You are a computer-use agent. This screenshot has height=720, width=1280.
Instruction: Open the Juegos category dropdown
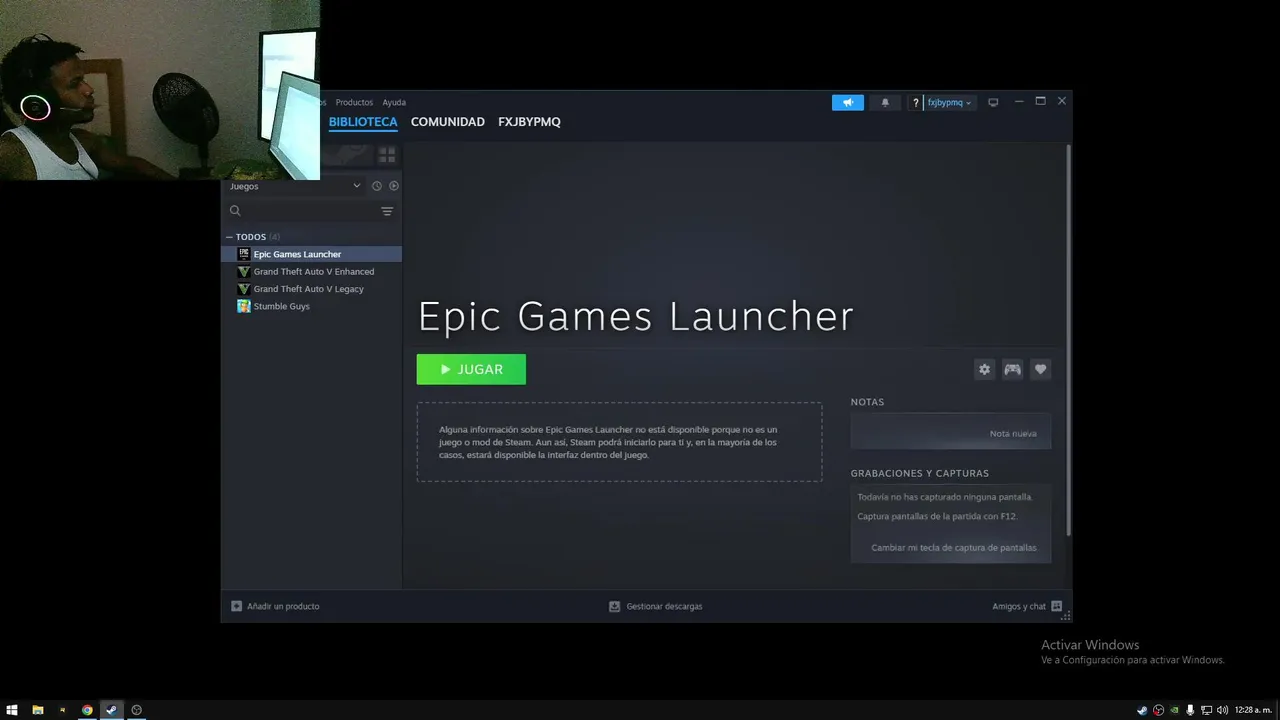coord(295,186)
